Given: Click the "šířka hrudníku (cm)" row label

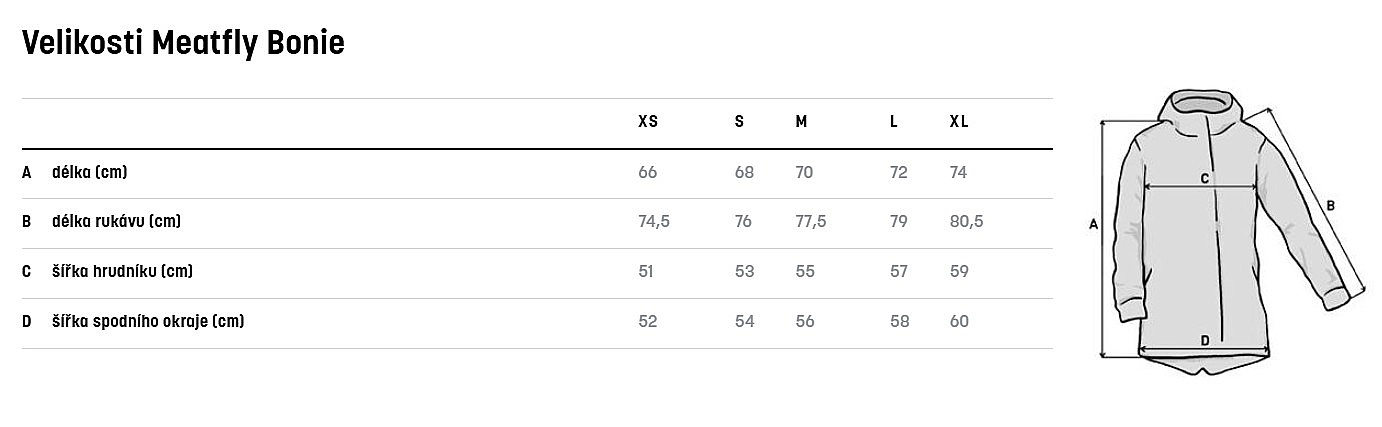Looking at the screenshot, I should [122, 271].
